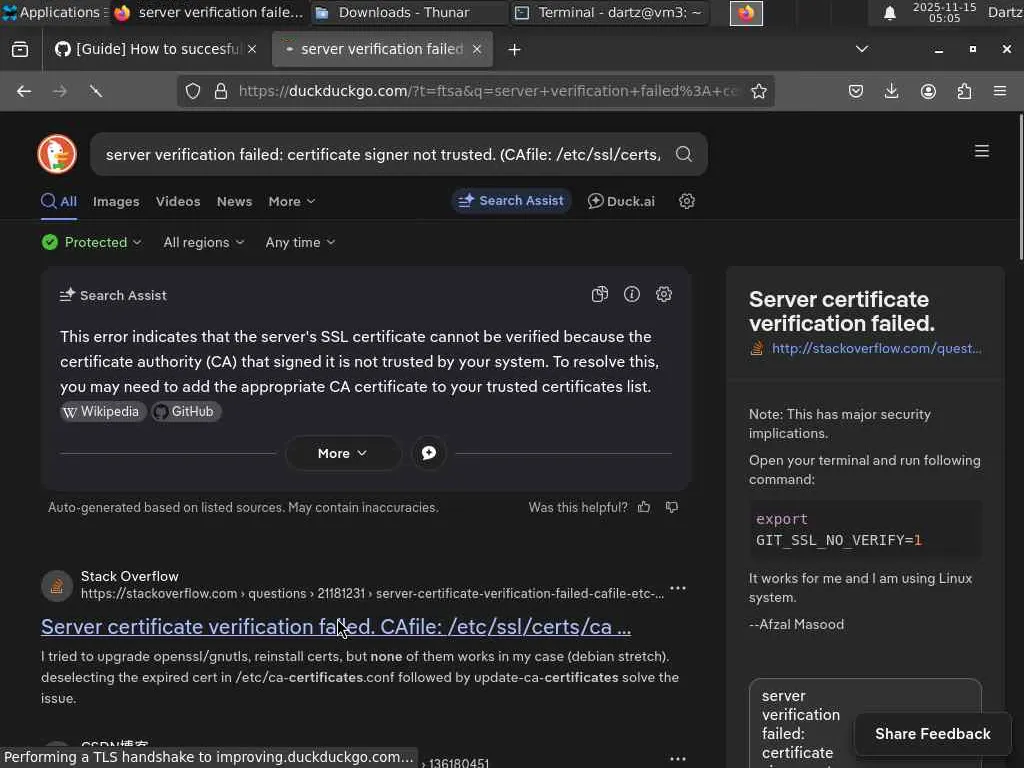Switch to the Terminal dartz@vm3 window
This screenshot has width=1024, height=768.
point(610,13)
